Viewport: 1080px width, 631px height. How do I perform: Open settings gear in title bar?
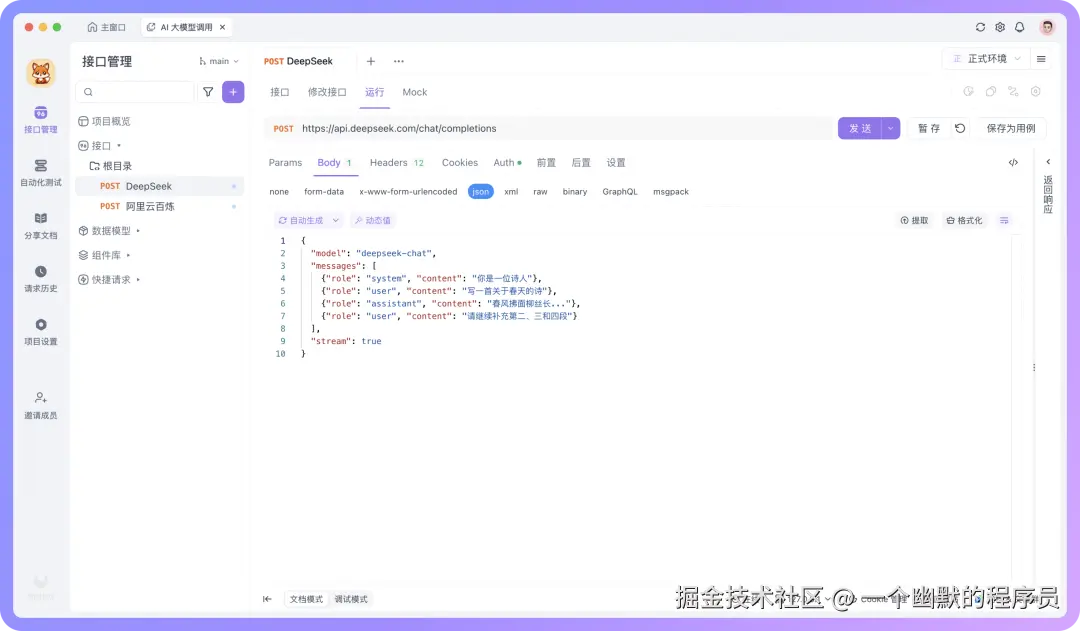click(x=1000, y=27)
